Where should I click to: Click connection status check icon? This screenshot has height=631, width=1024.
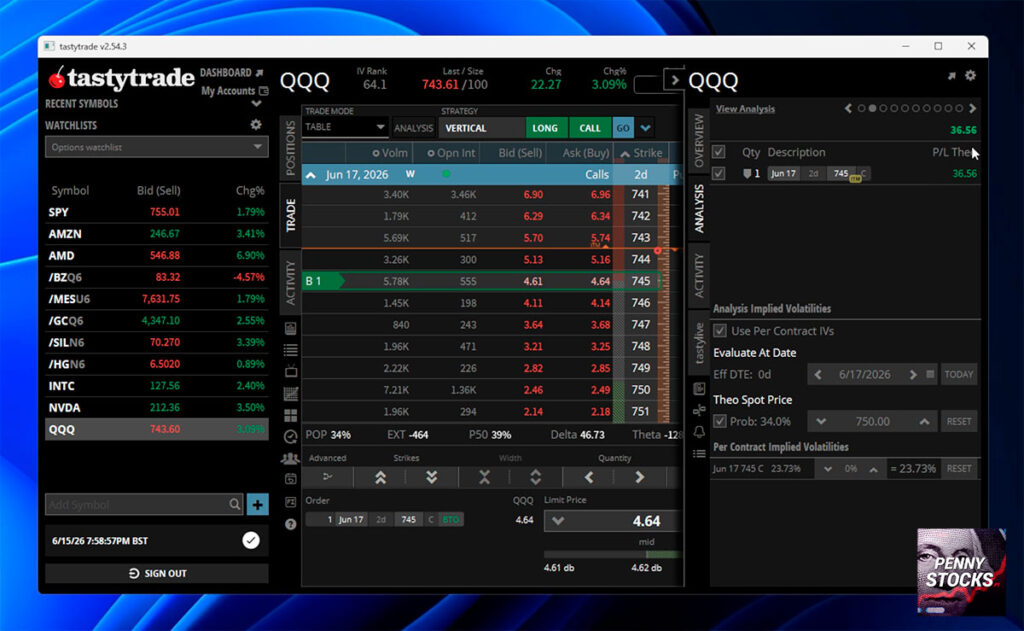click(x=251, y=540)
